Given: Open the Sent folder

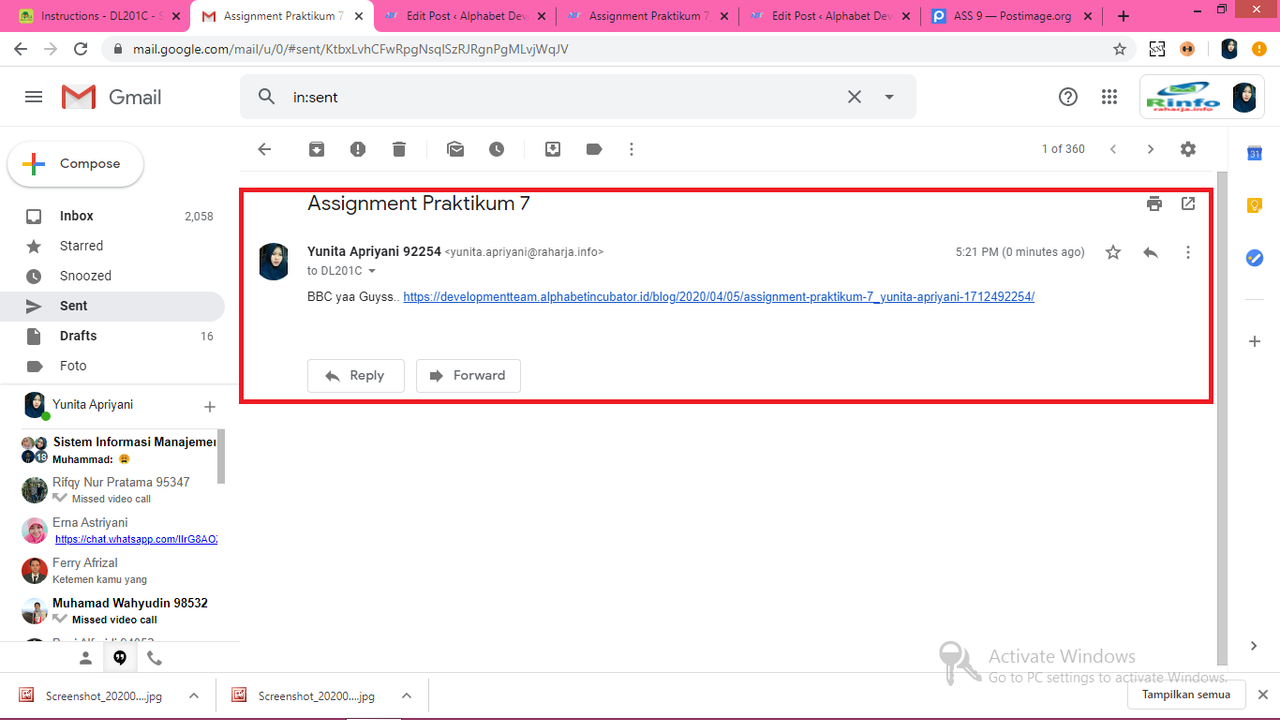Looking at the screenshot, I should (112, 306).
